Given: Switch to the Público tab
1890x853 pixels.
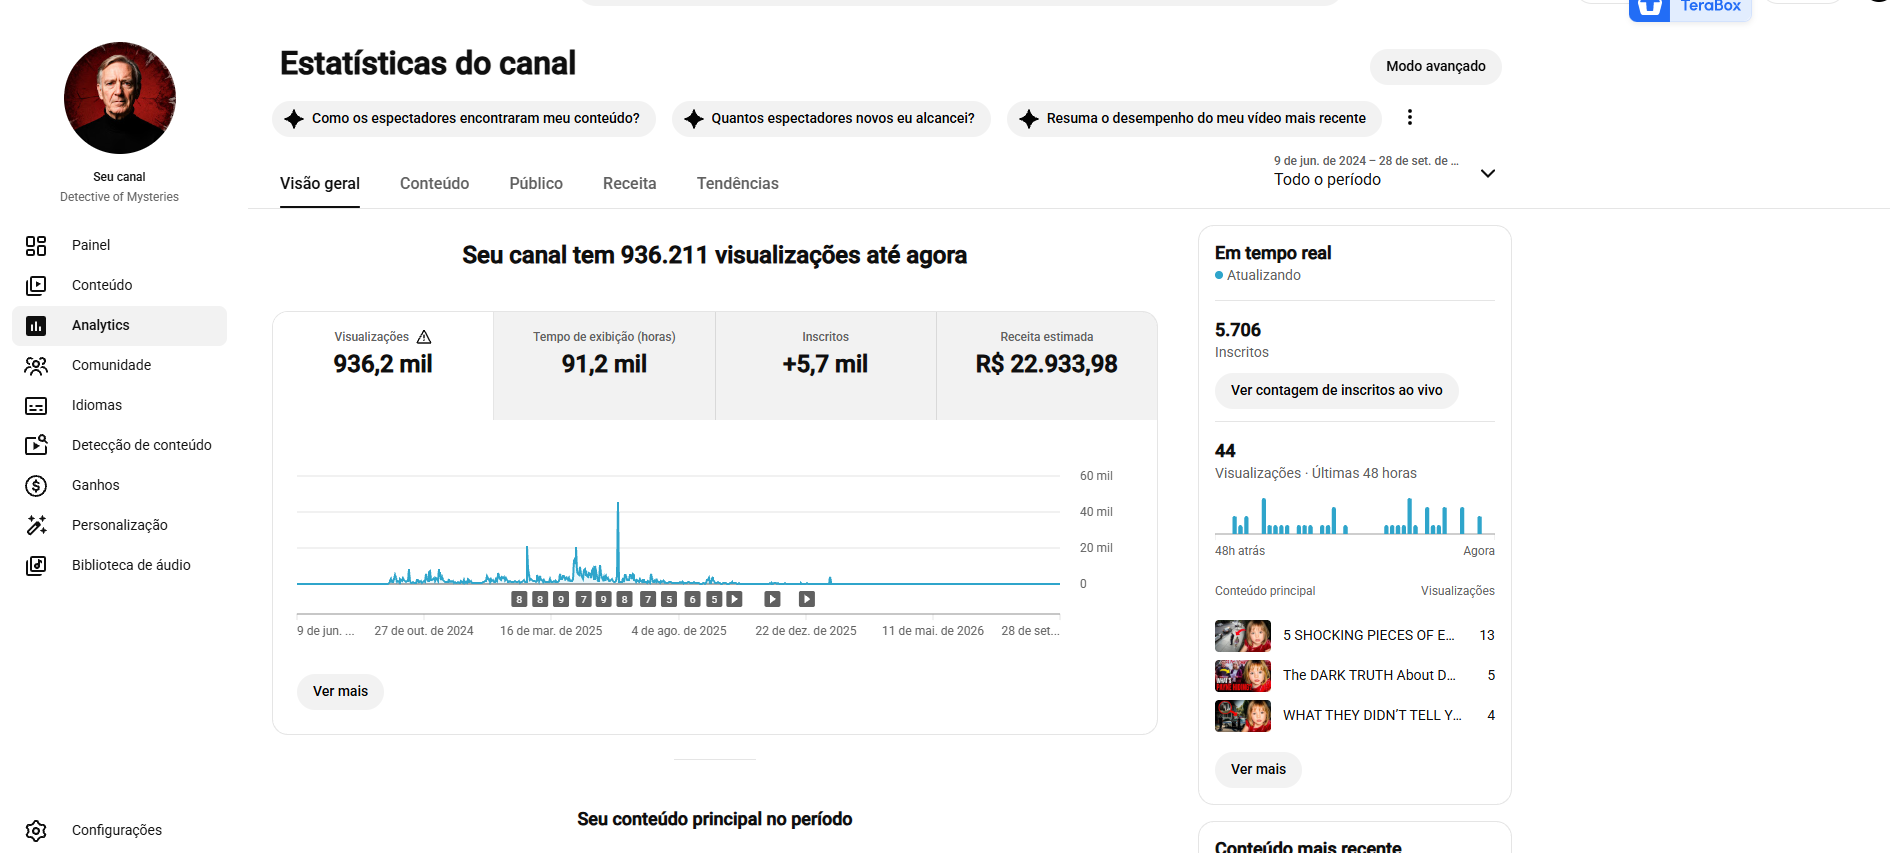Looking at the screenshot, I should (x=536, y=183).
